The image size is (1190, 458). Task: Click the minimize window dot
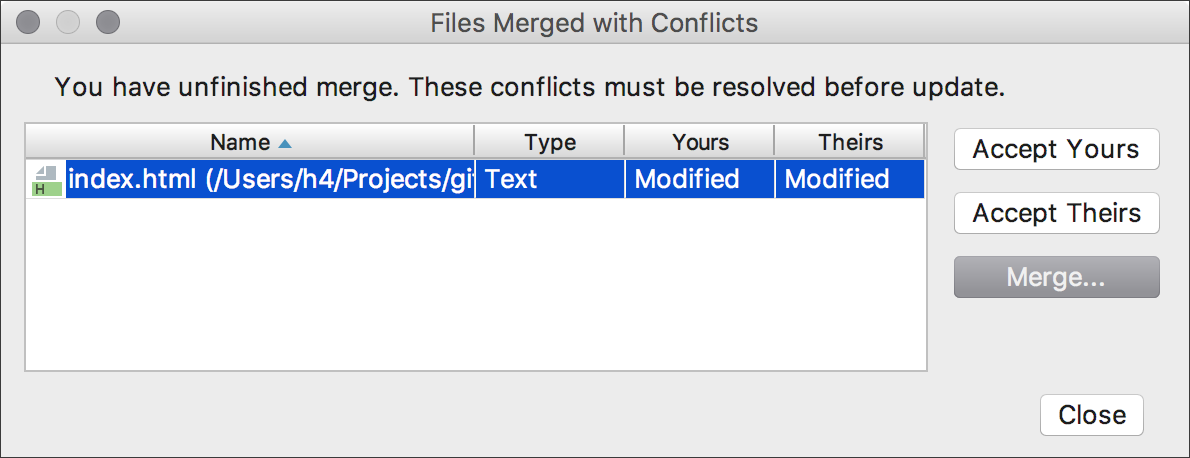point(68,22)
